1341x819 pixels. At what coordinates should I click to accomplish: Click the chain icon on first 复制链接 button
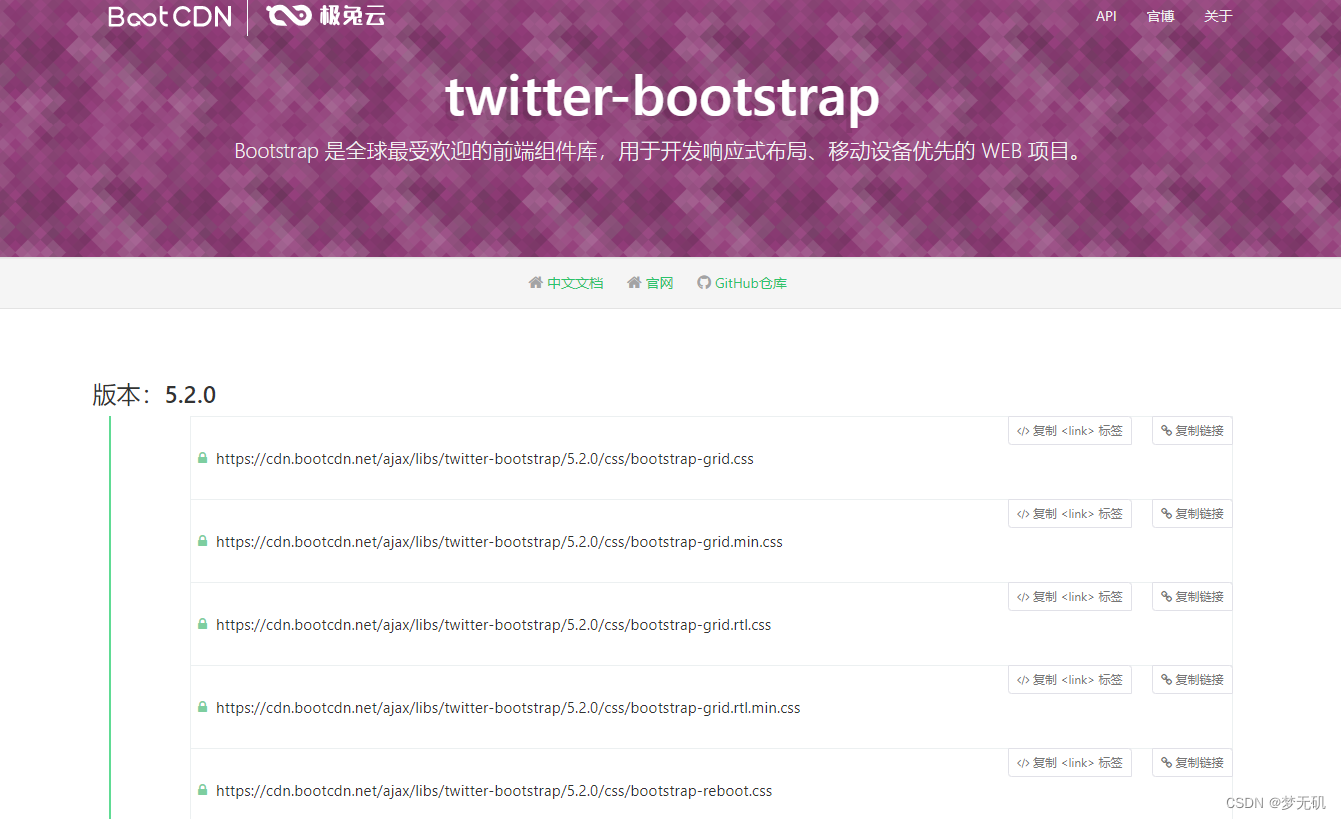[x=1164, y=430]
